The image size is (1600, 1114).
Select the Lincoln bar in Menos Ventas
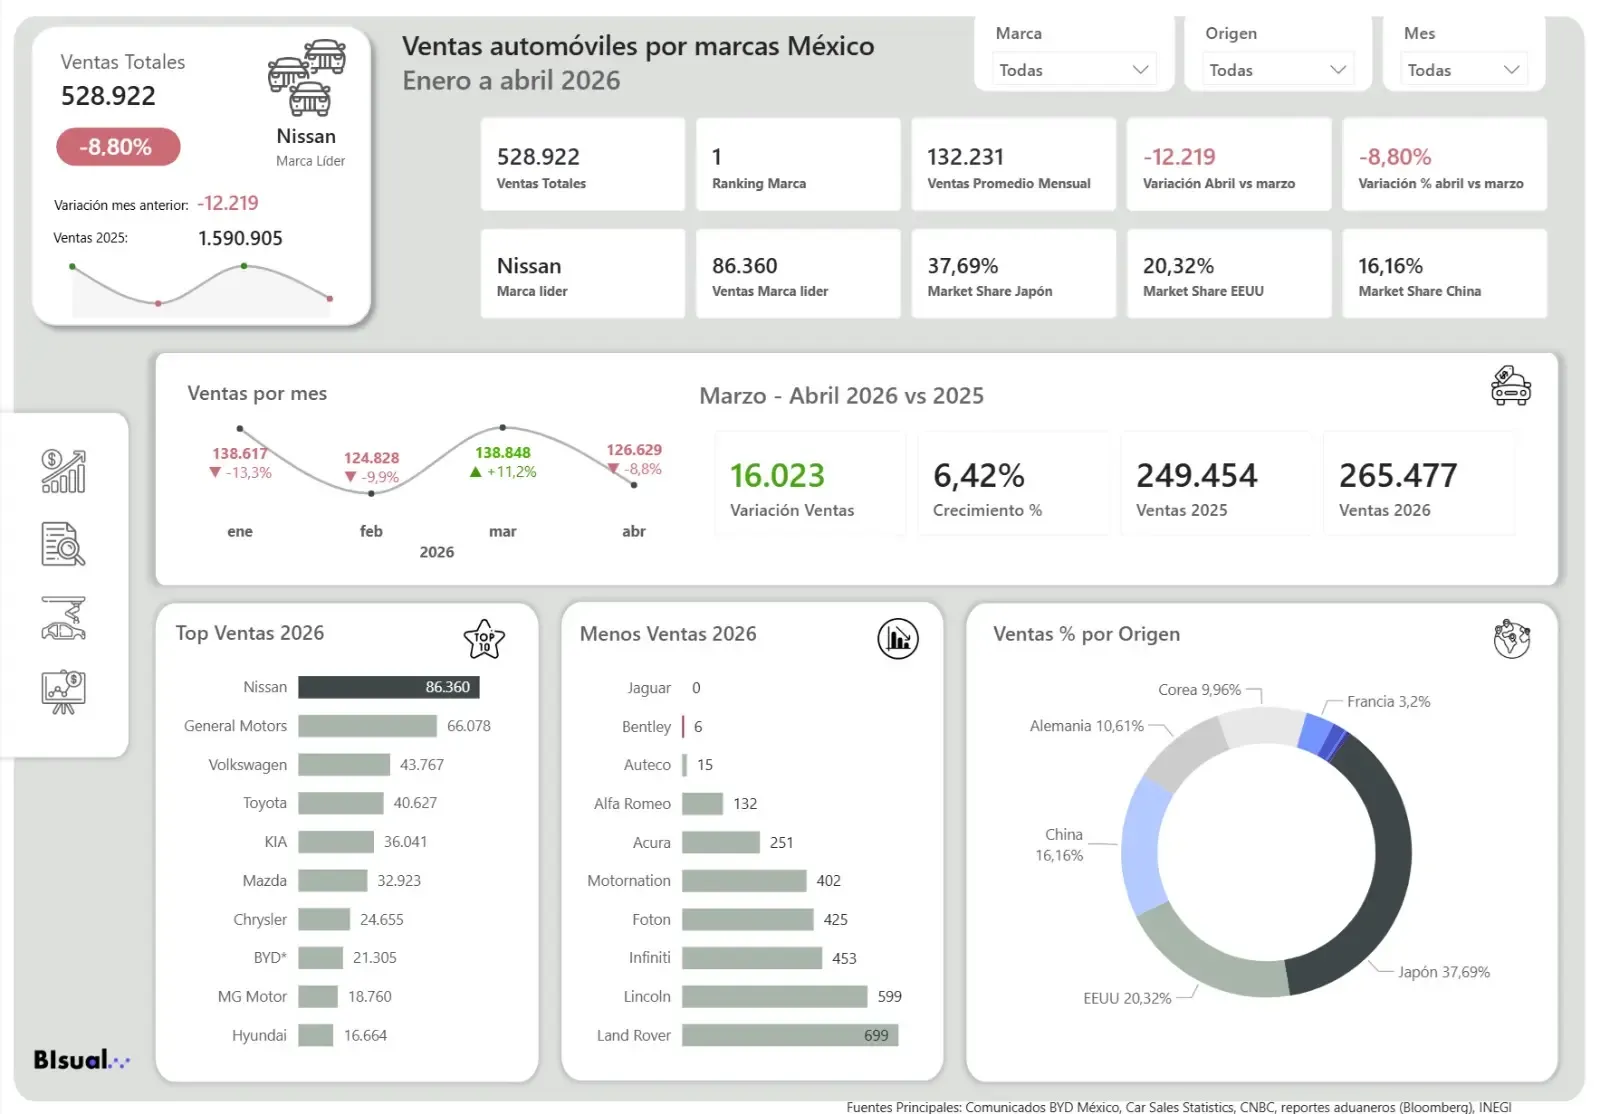click(x=775, y=997)
